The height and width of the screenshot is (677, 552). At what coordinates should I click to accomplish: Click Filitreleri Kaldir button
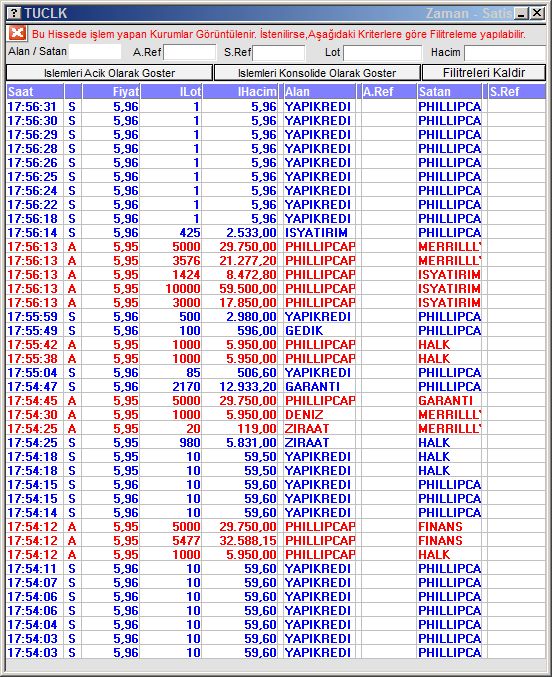(484, 73)
